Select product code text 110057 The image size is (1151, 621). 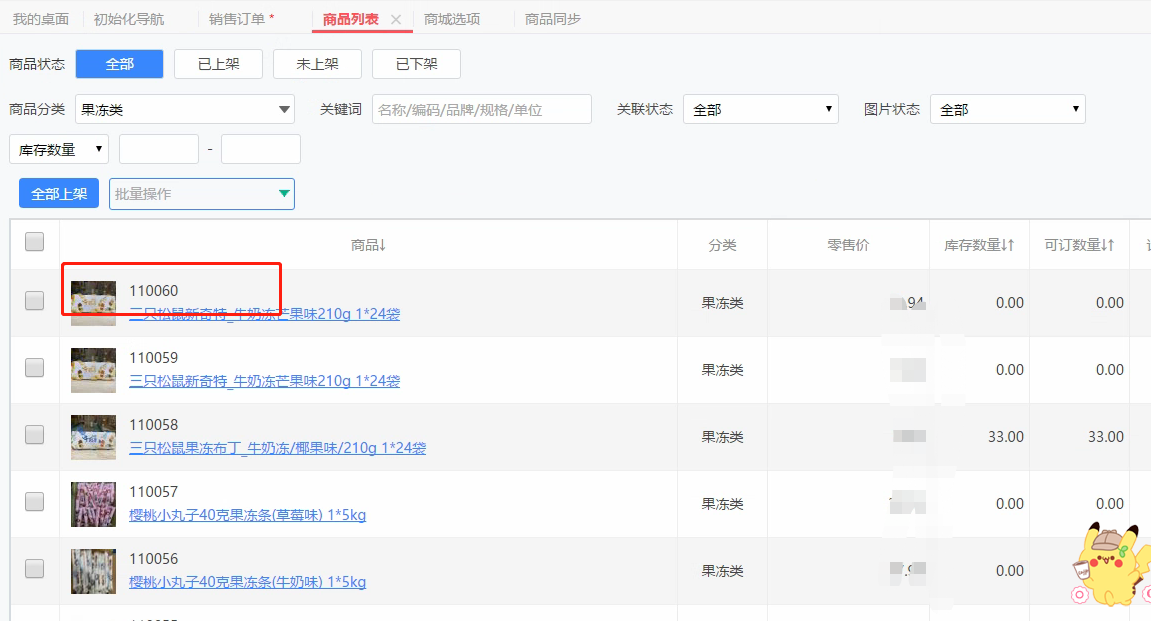(153, 492)
